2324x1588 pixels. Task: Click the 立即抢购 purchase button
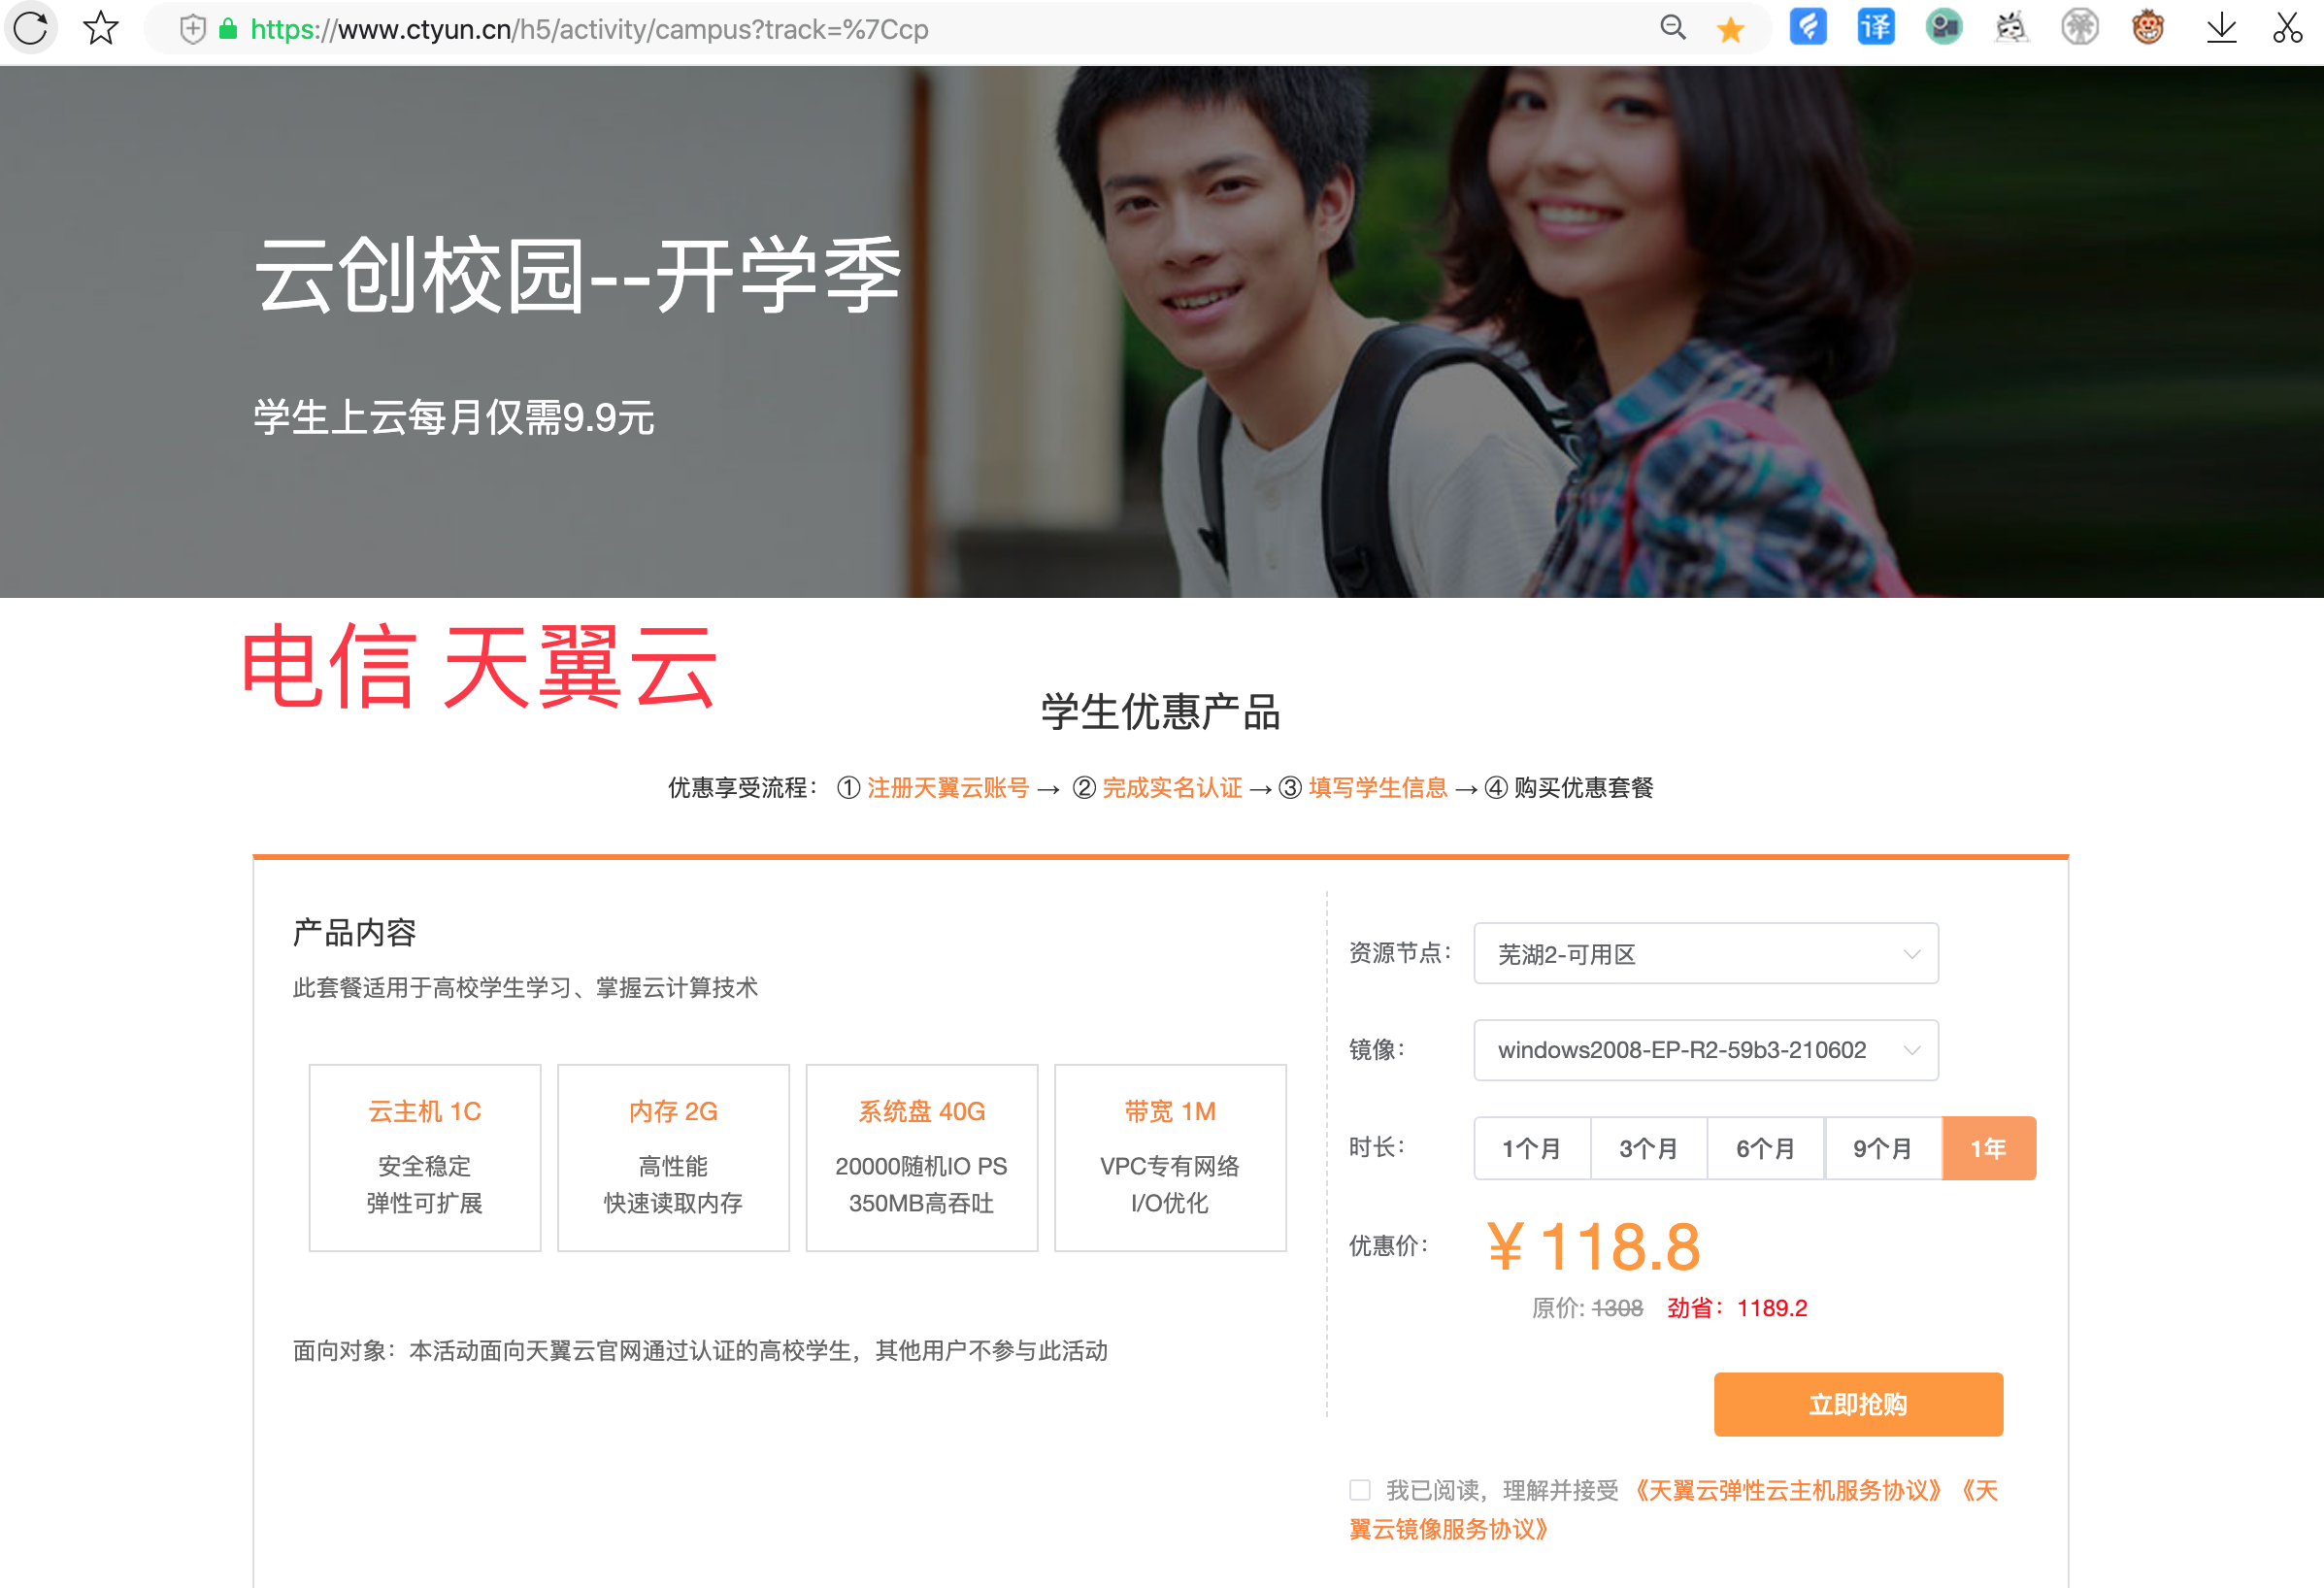(1857, 1404)
